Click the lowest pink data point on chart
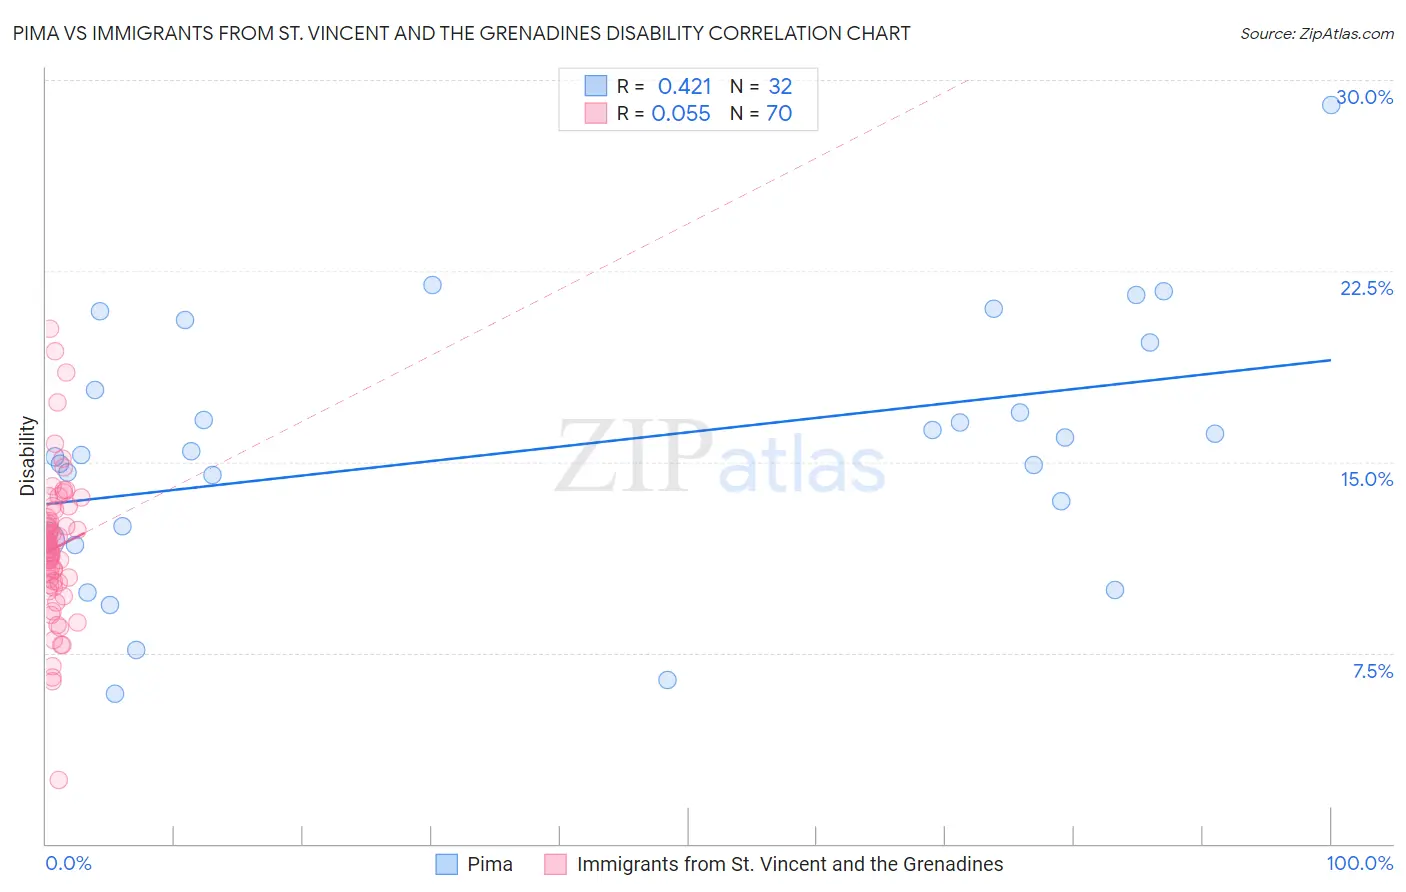This screenshot has width=1406, height=892. (x=58, y=780)
